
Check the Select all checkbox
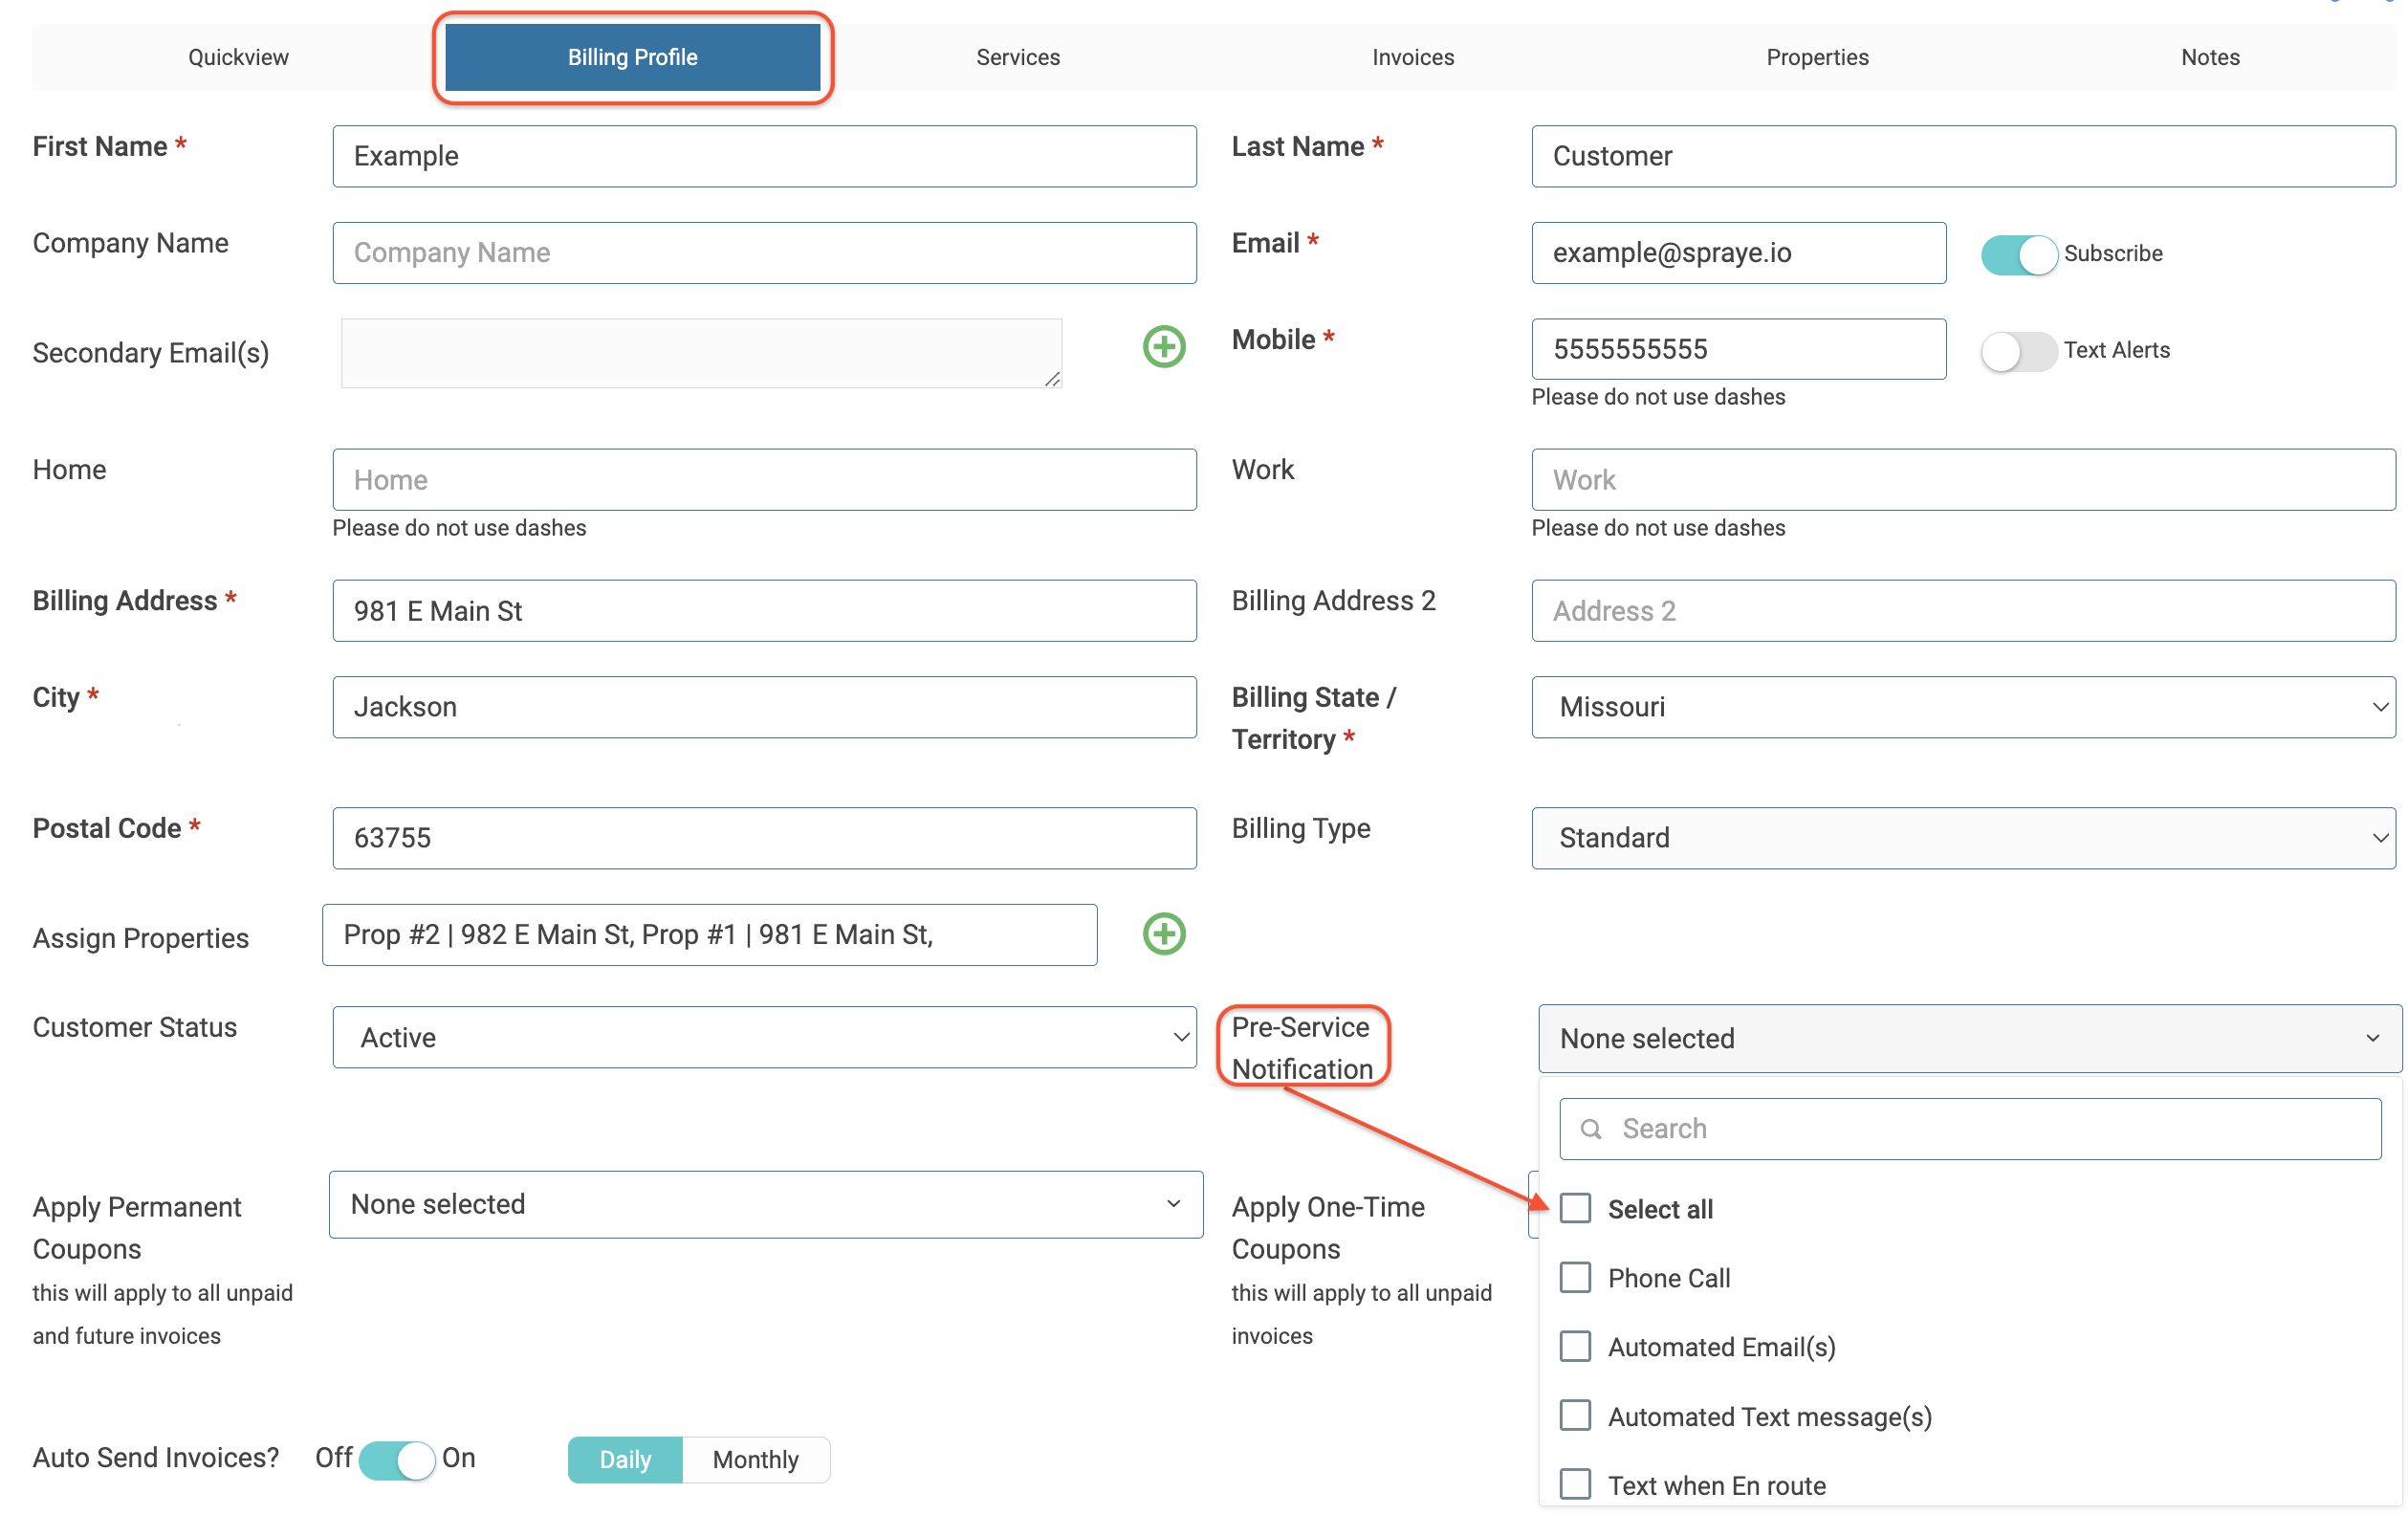click(x=1575, y=1209)
